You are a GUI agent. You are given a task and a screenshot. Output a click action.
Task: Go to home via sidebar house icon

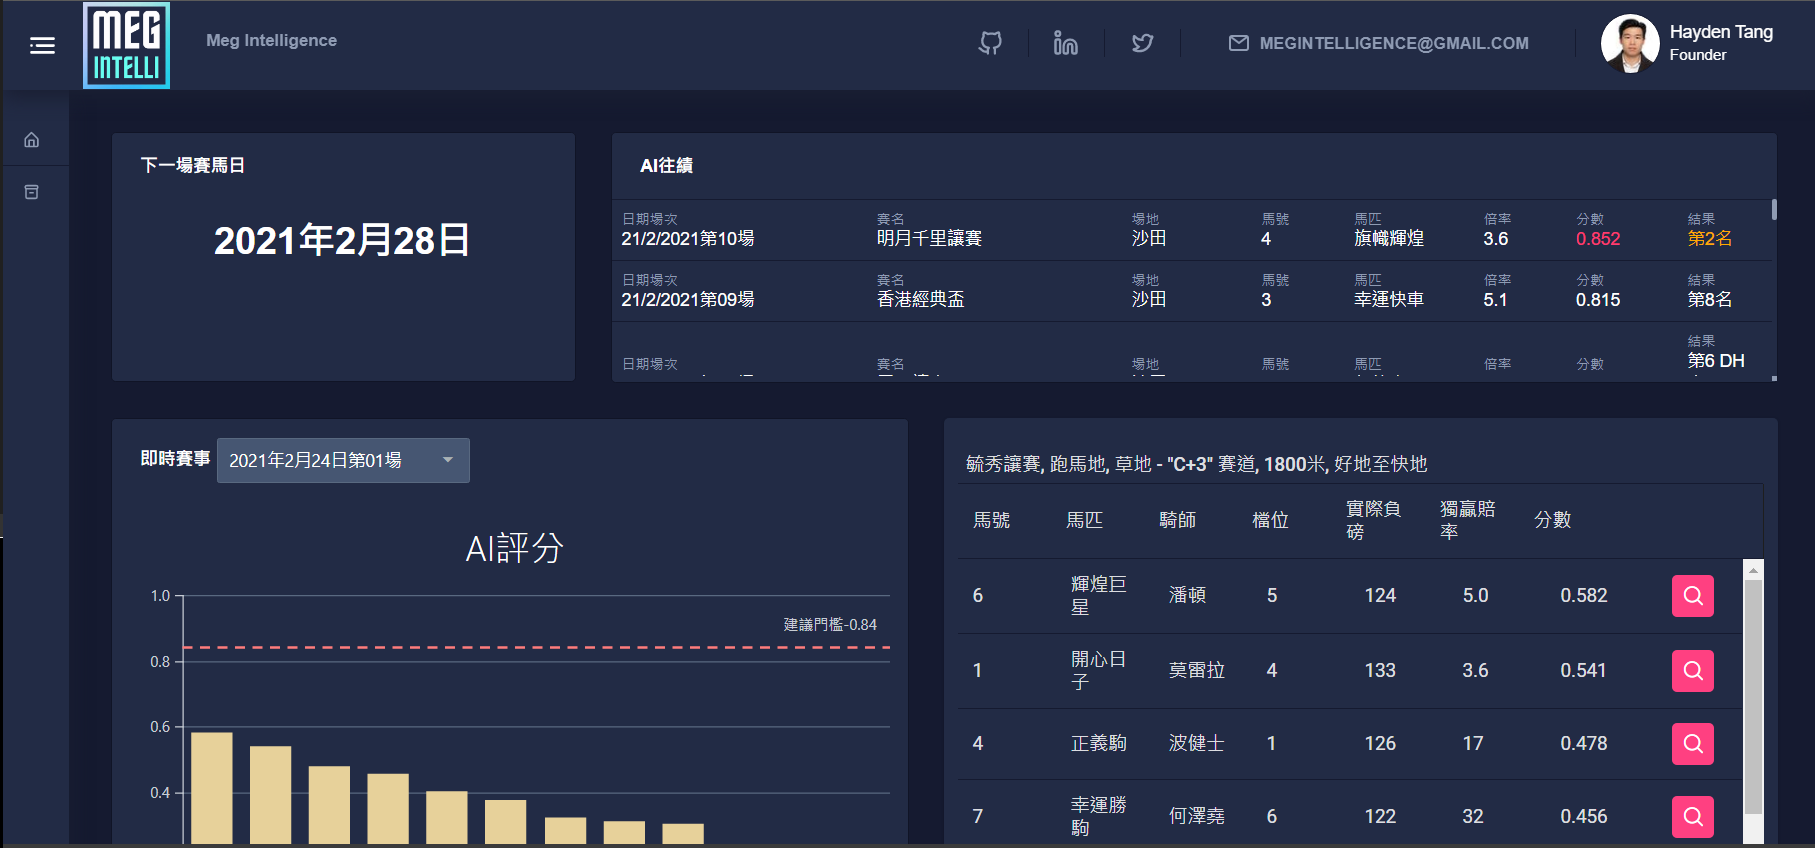32,140
